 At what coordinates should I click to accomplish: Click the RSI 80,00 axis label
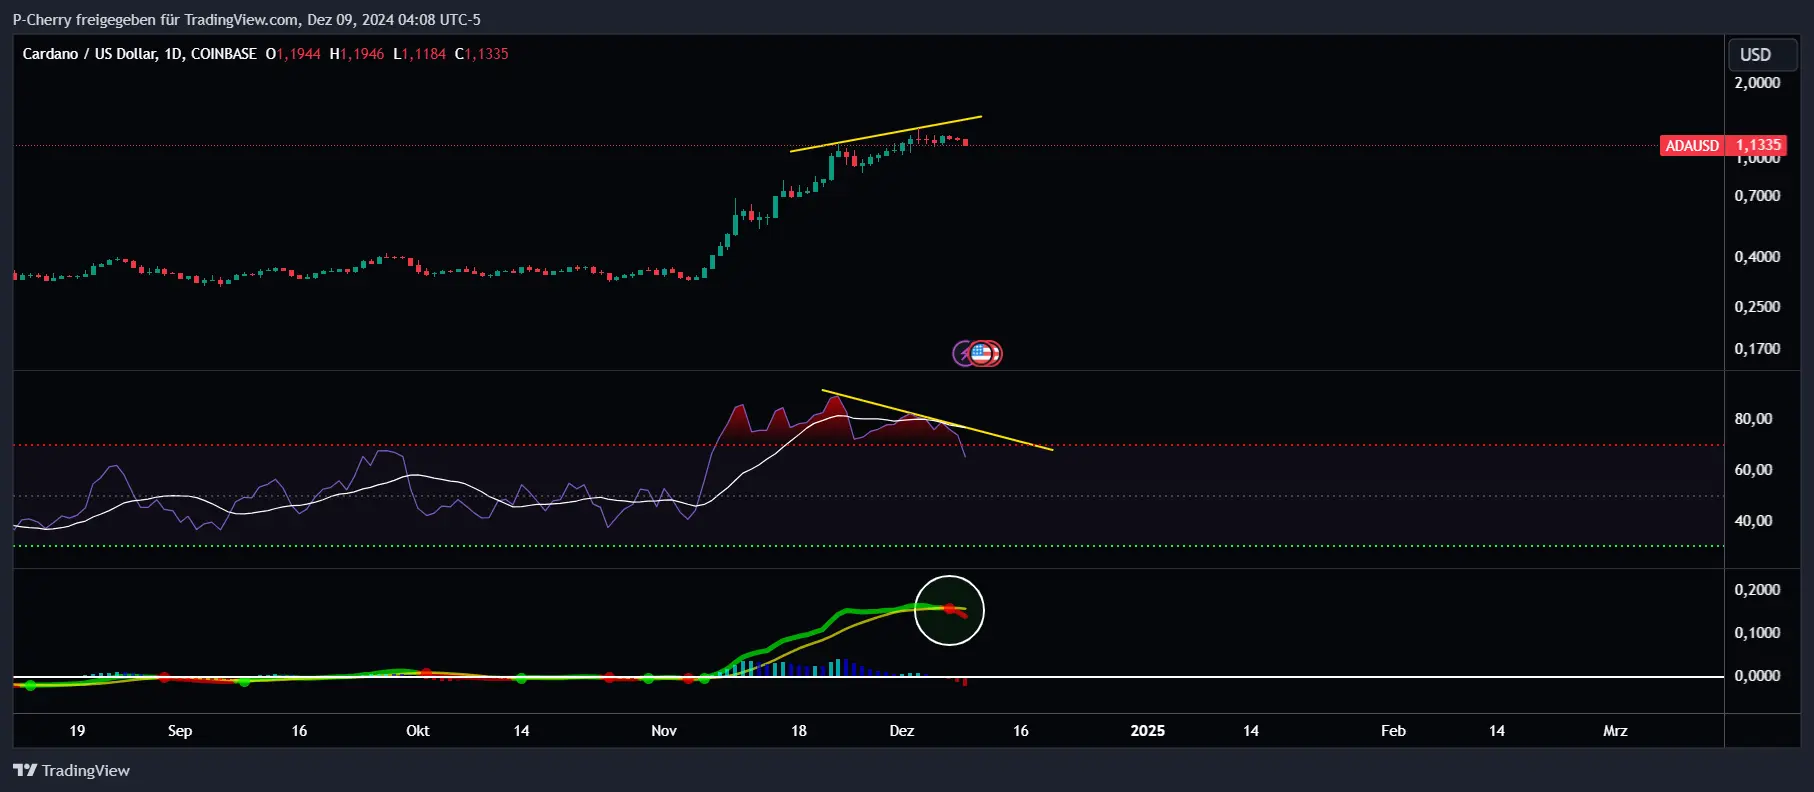coord(1753,419)
